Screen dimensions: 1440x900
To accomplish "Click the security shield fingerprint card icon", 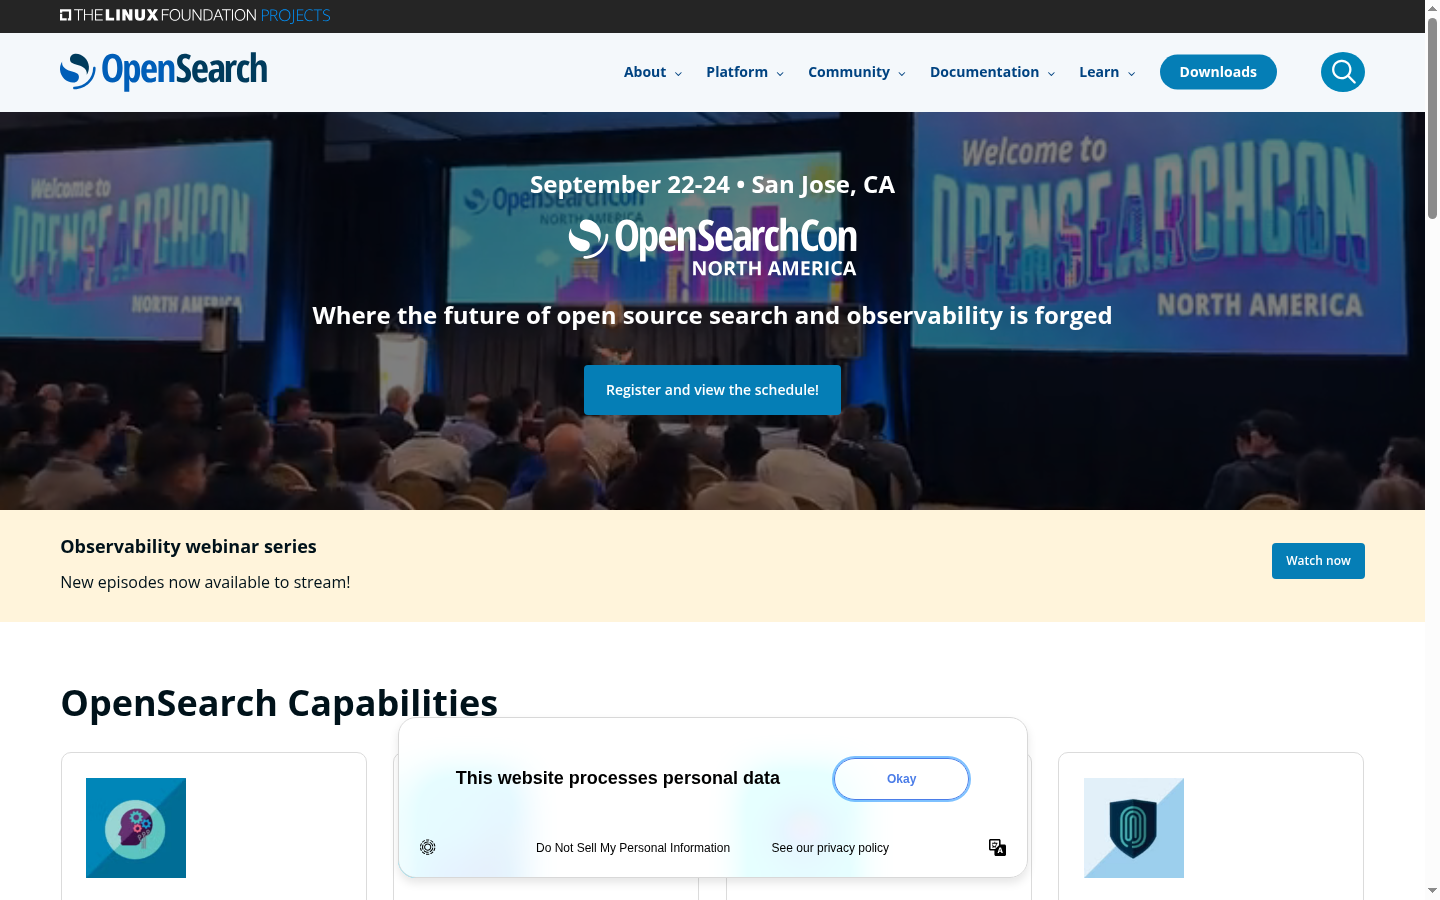I will pyautogui.click(x=1134, y=828).
